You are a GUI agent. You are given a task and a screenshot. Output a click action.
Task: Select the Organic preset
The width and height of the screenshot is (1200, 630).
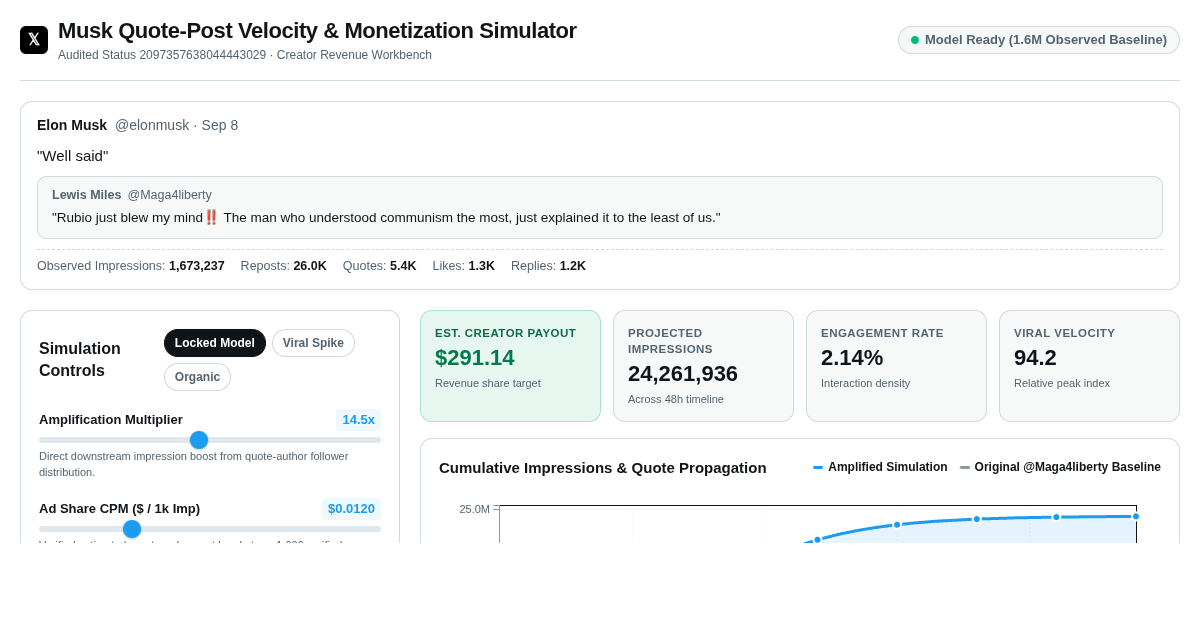click(x=197, y=377)
